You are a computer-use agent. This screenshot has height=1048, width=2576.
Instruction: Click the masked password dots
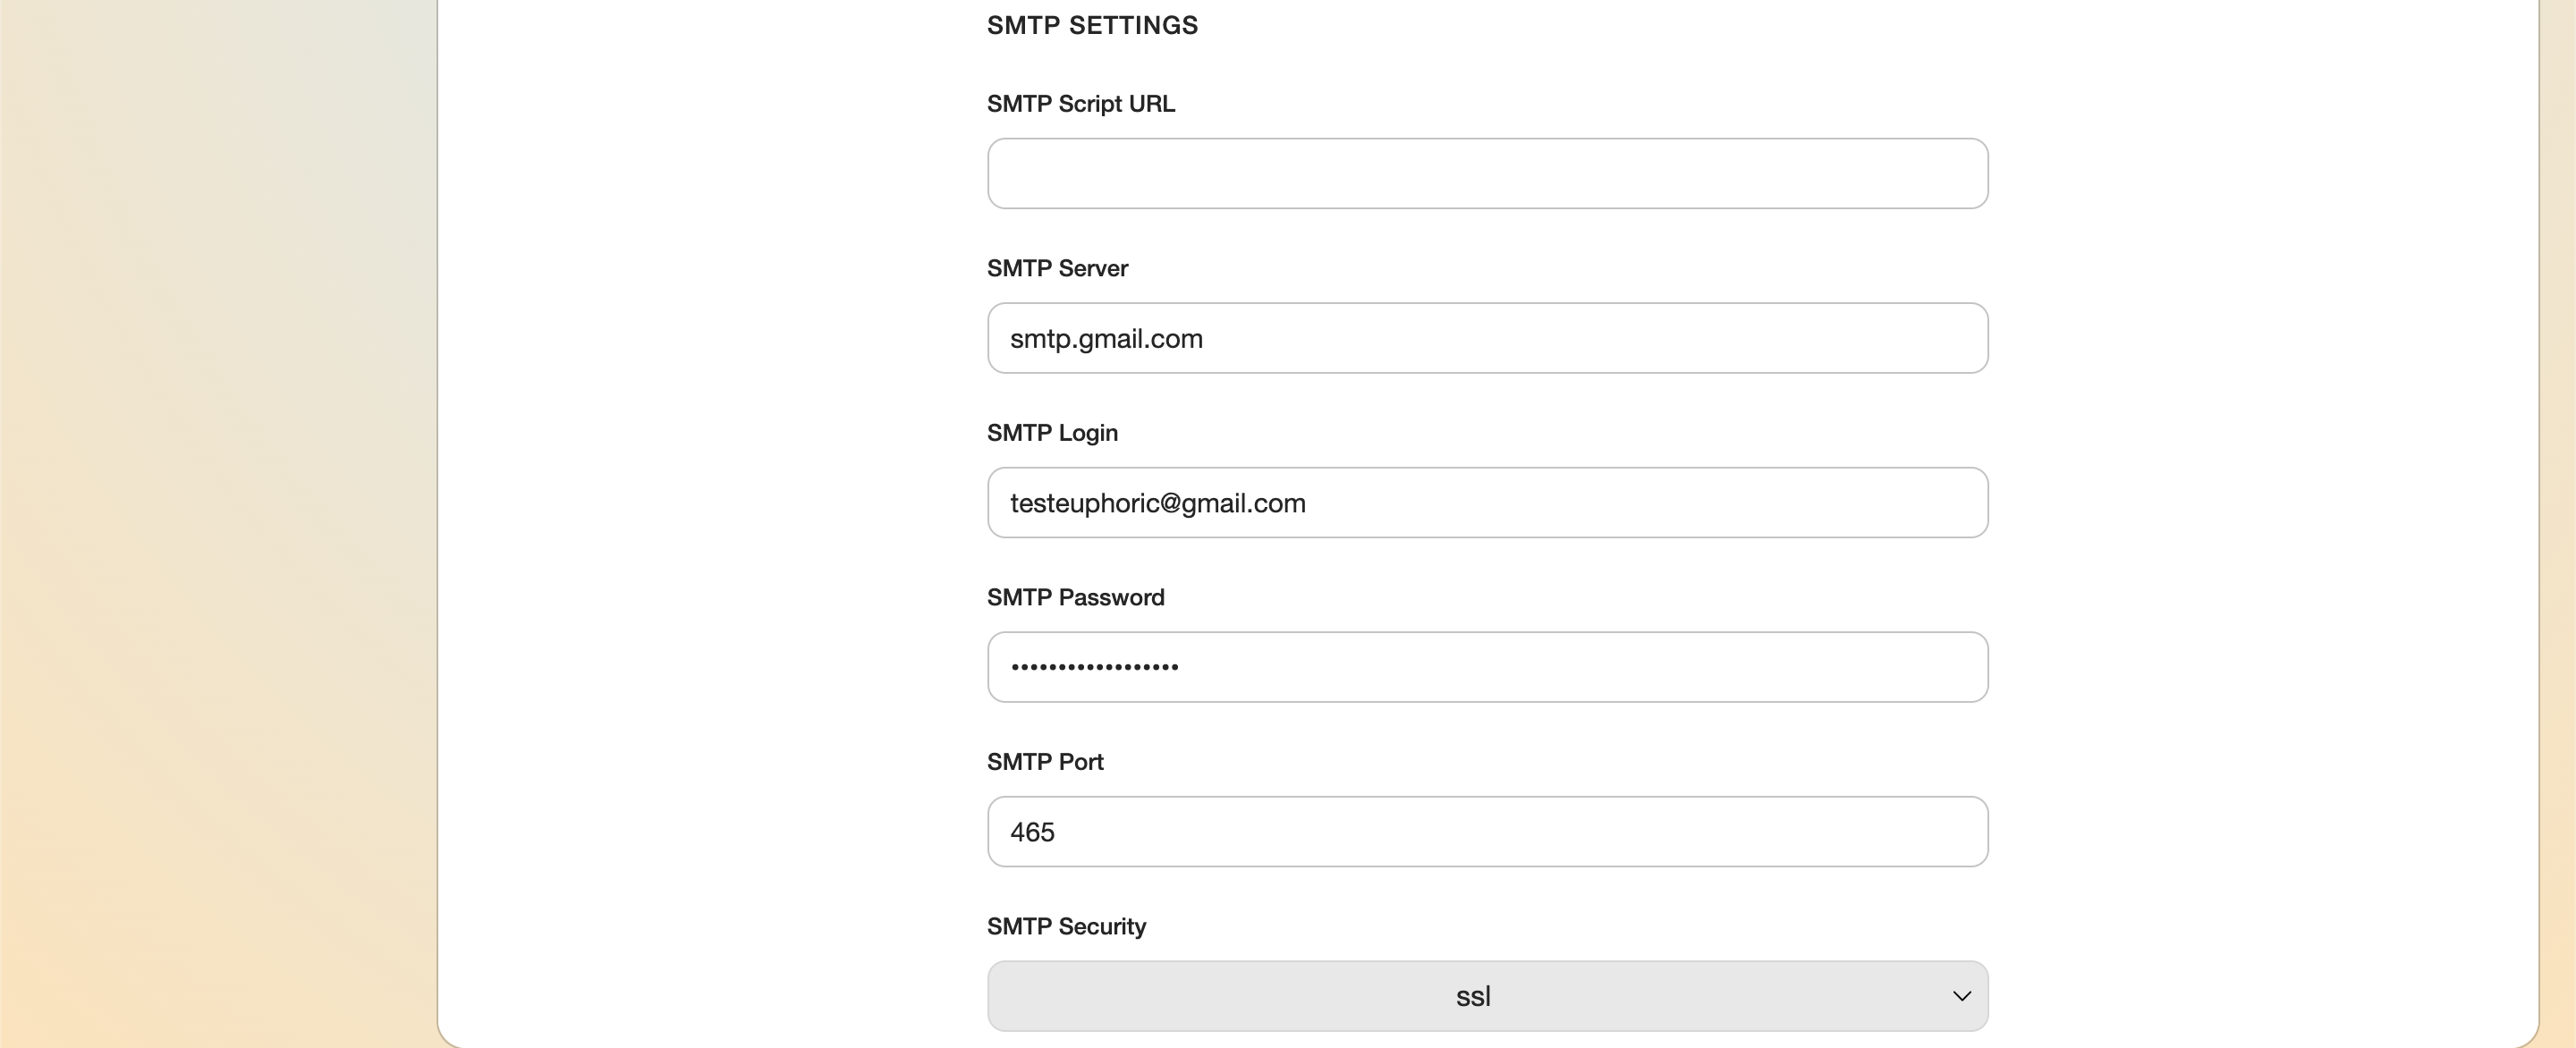(x=1094, y=667)
